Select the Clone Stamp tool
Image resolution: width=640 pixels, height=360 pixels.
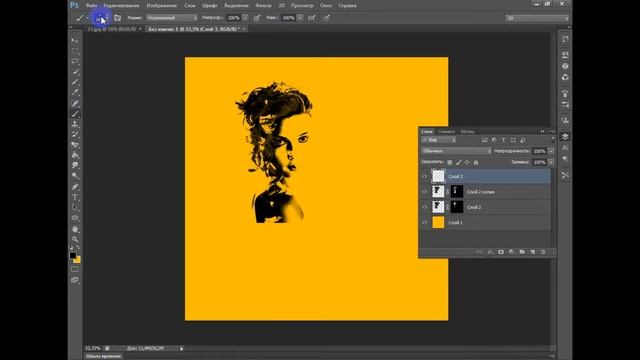(75, 124)
